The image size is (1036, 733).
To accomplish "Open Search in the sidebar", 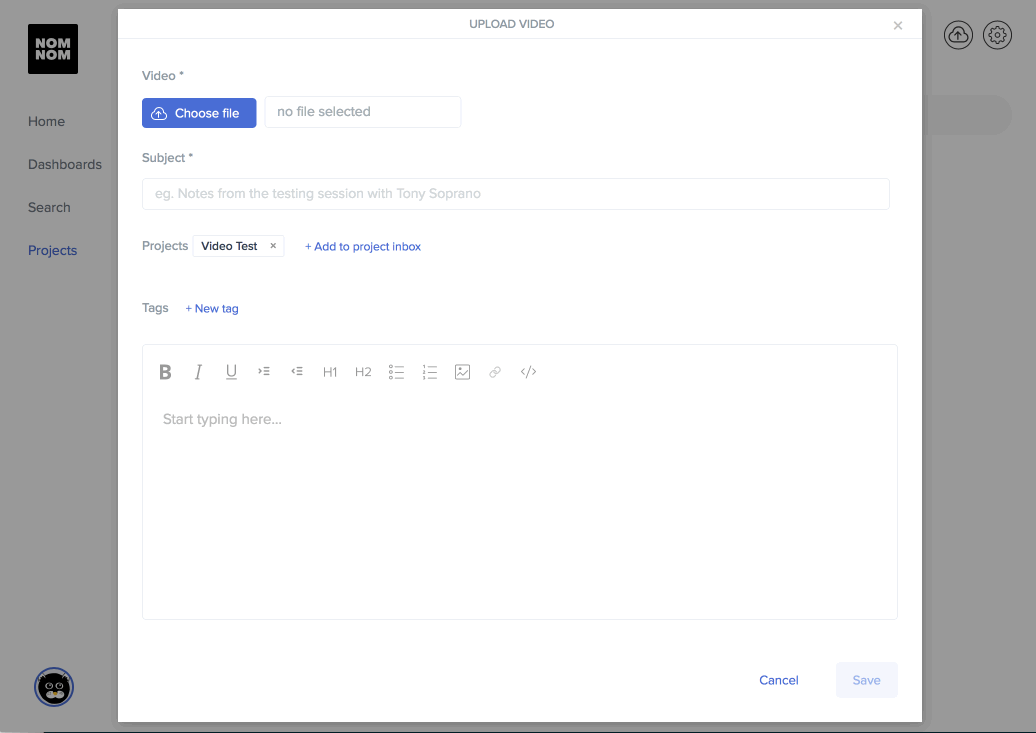I will [49, 208].
